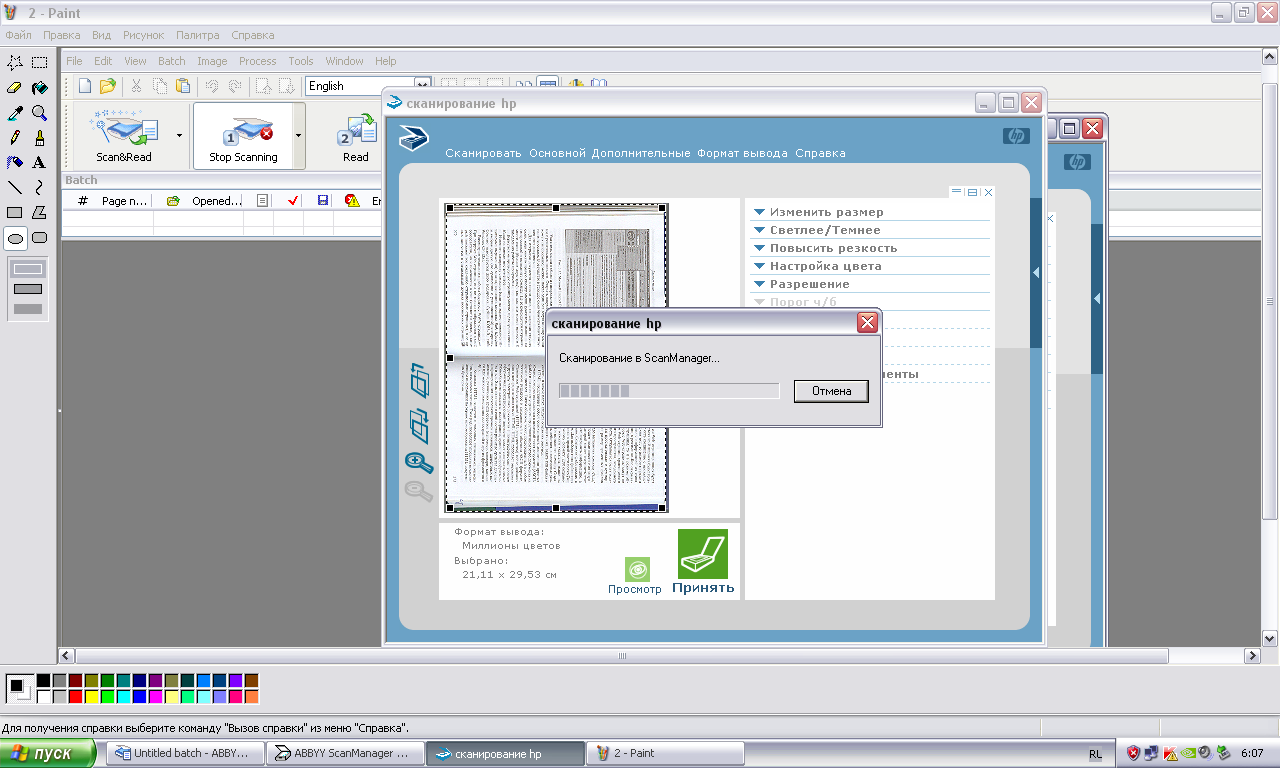The width and height of the screenshot is (1280, 768).
Task: Click the Просмотр preview icon
Action: (637, 569)
